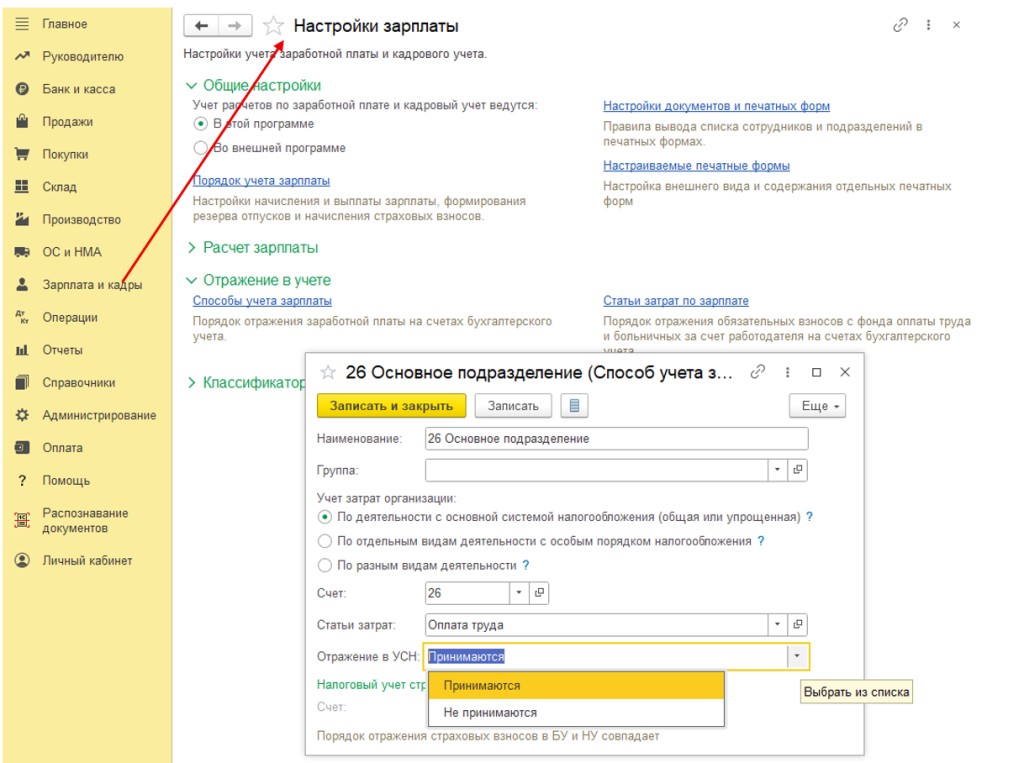Open the Главное section icon

(x=22, y=24)
